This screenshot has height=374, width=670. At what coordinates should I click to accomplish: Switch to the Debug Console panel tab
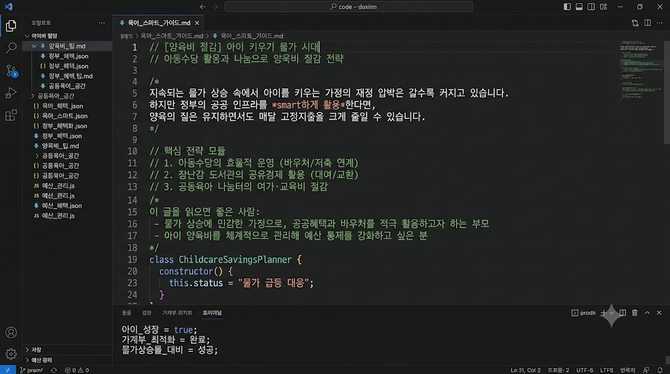pyautogui.click(x=177, y=313)
